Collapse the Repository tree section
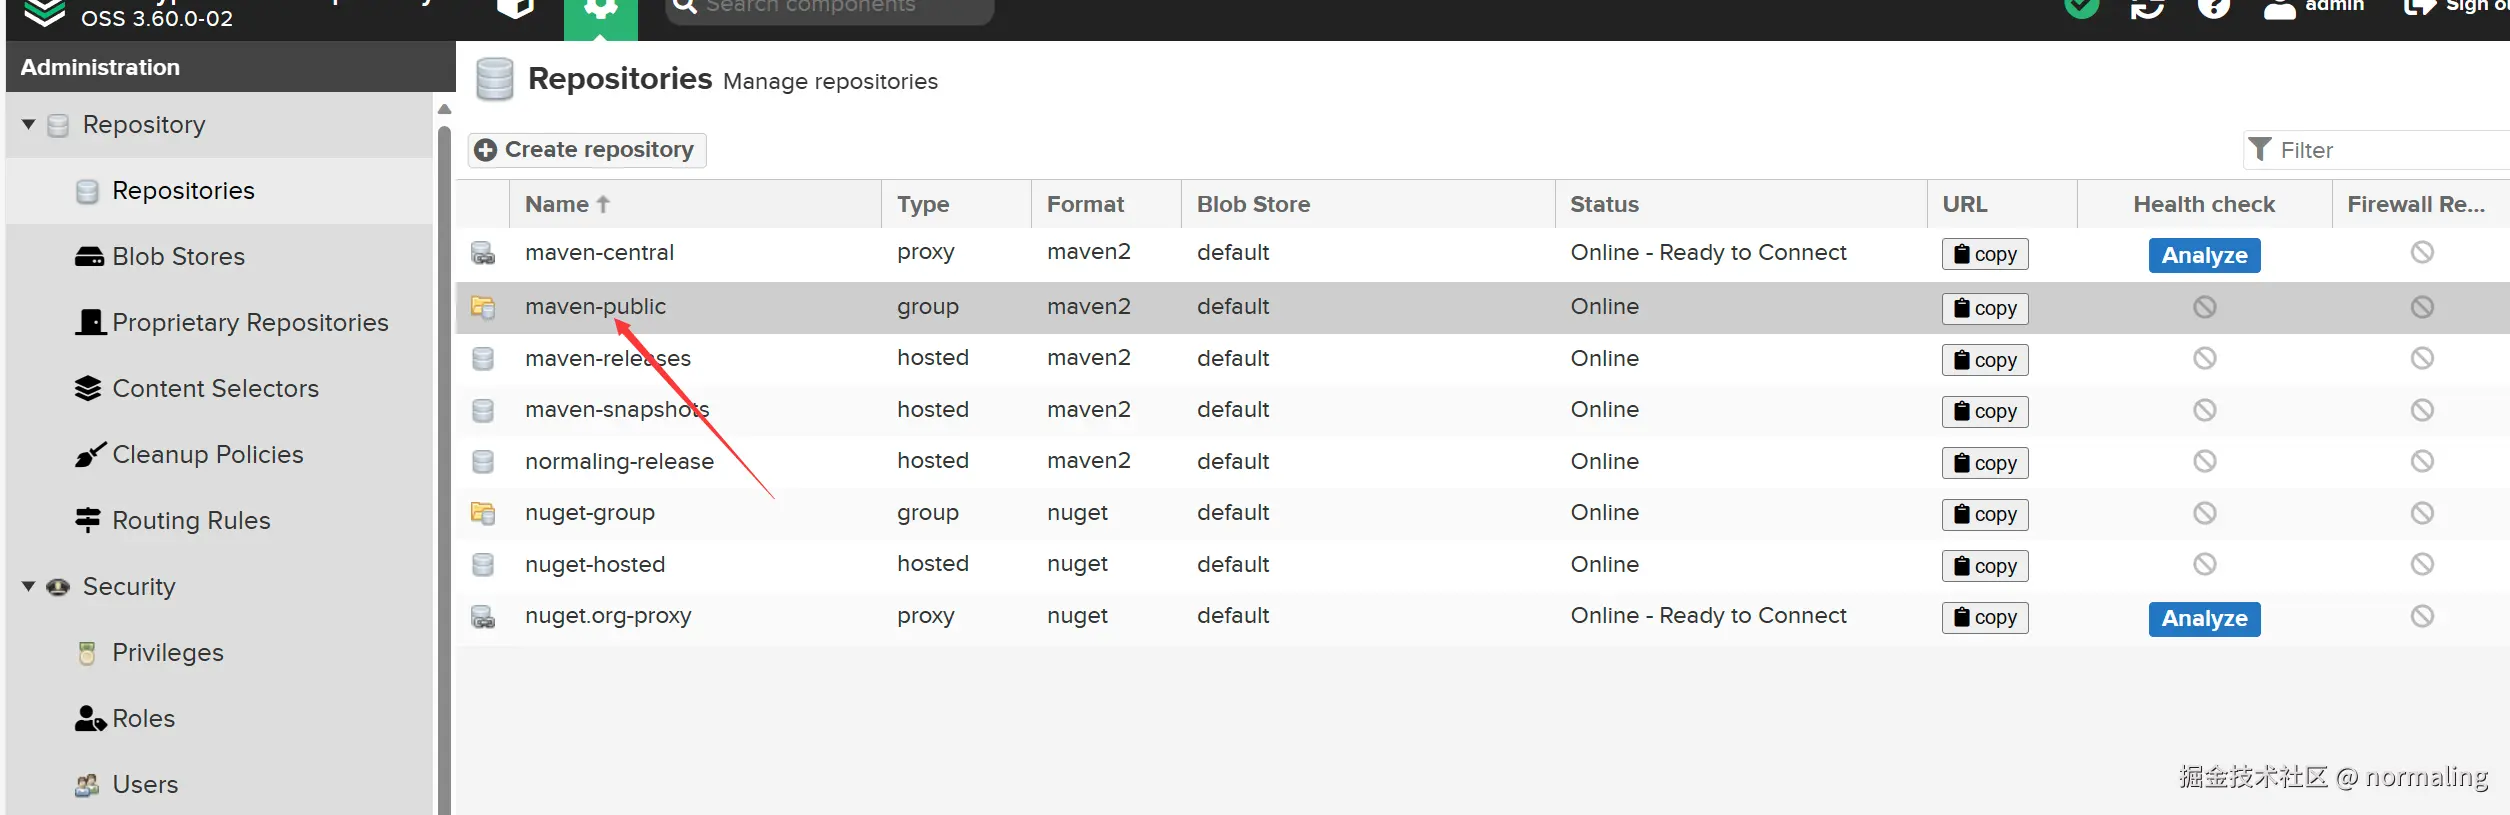2510x815 pixels. click(x=29, y=125)
